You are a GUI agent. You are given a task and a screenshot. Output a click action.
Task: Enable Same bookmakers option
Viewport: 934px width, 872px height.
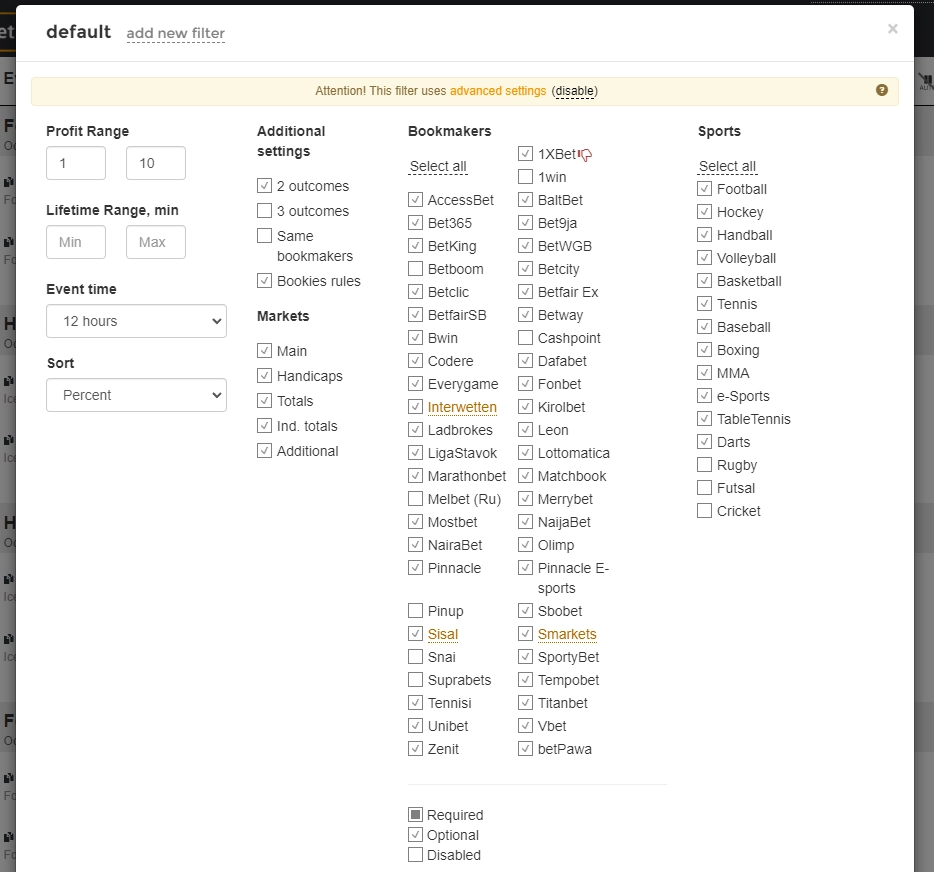coord(264,236)
